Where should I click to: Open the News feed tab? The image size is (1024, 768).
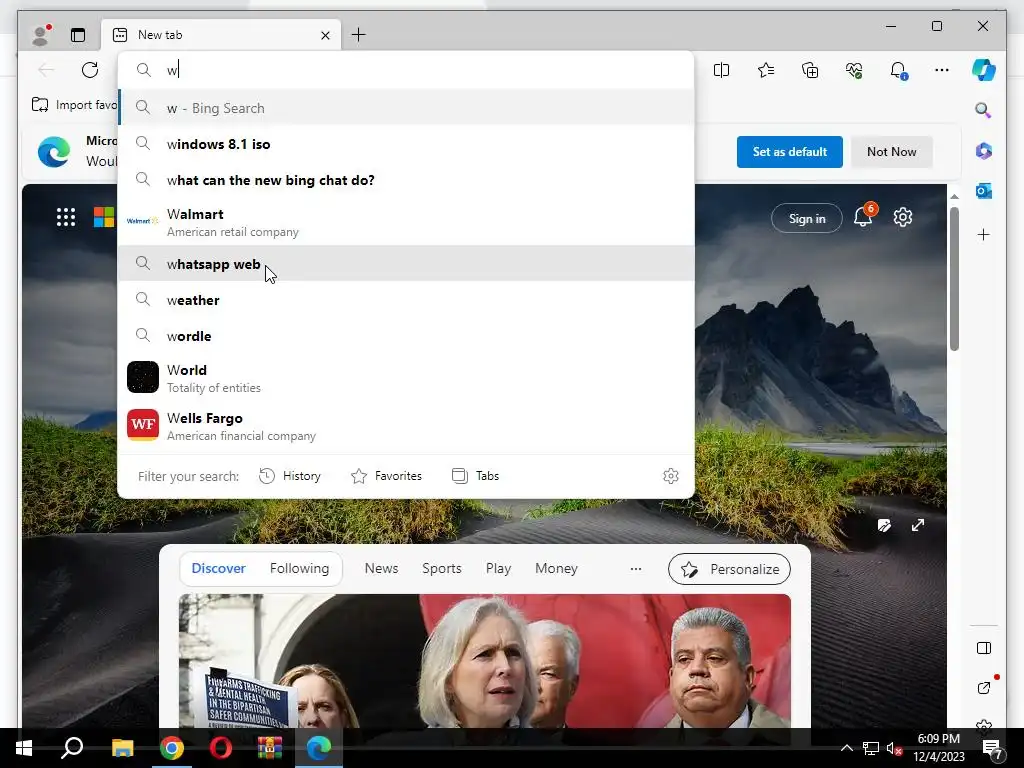[381, 568]
